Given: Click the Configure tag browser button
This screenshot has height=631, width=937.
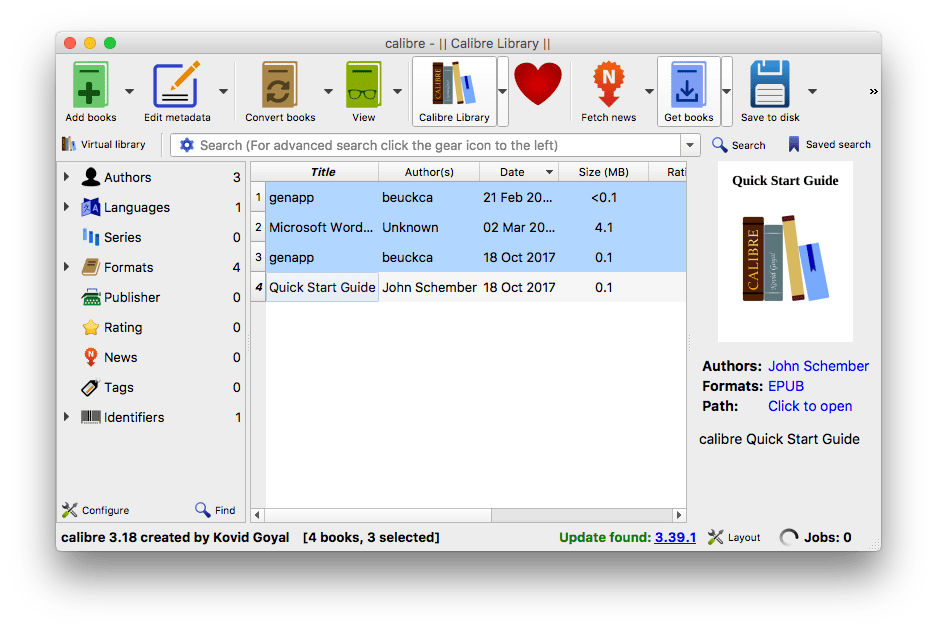Looking at the screenshot, I should (x=96, y=510).
